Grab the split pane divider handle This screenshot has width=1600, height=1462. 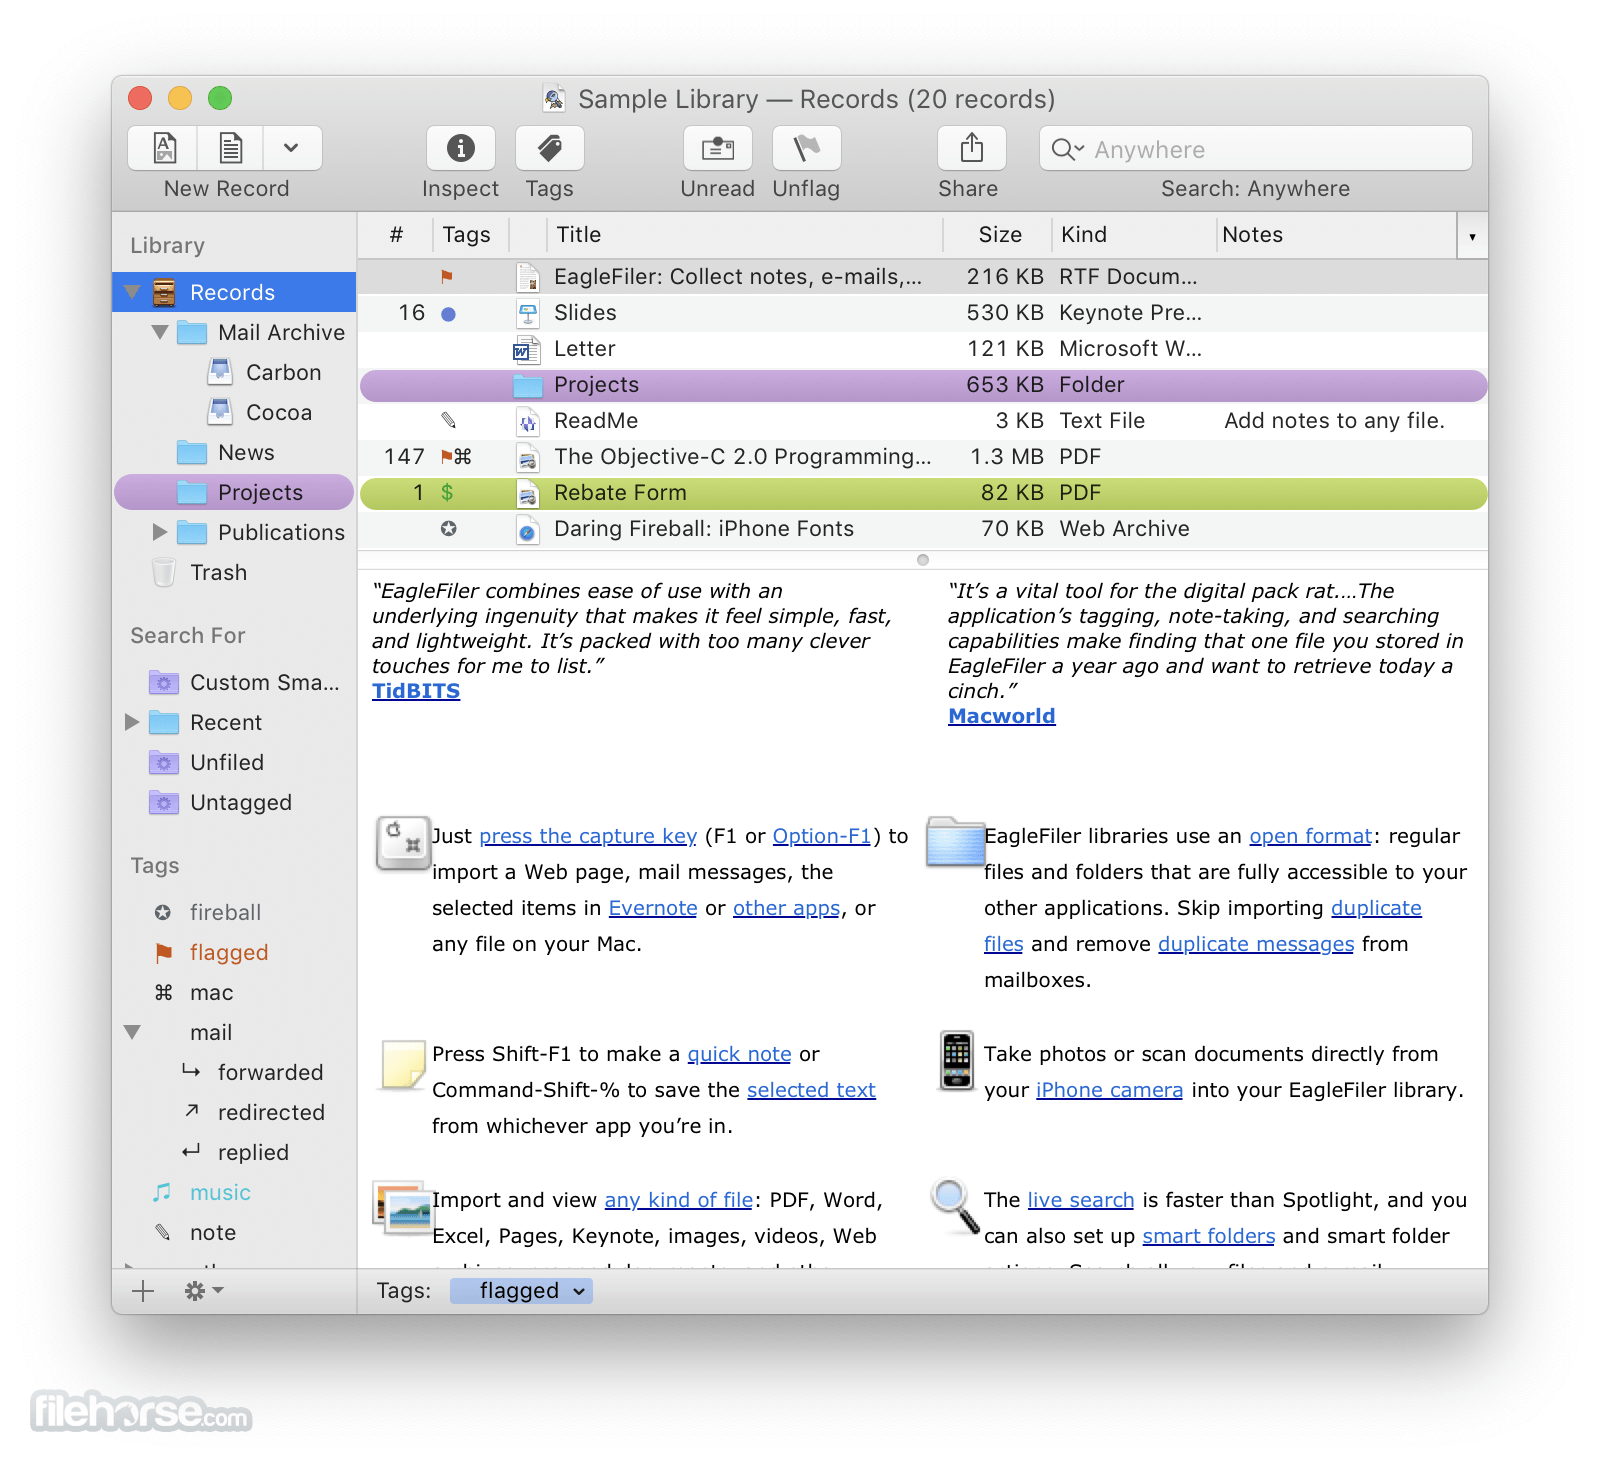(x=923, y=560)
